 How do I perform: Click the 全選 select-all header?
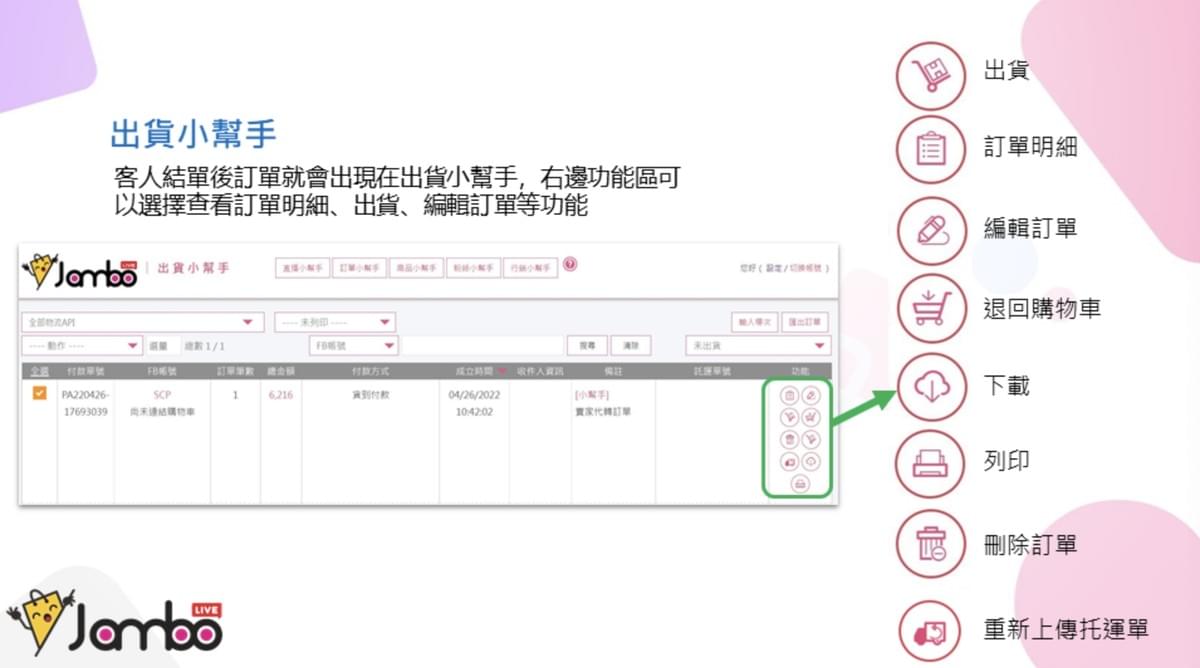(x=39, y=371)
